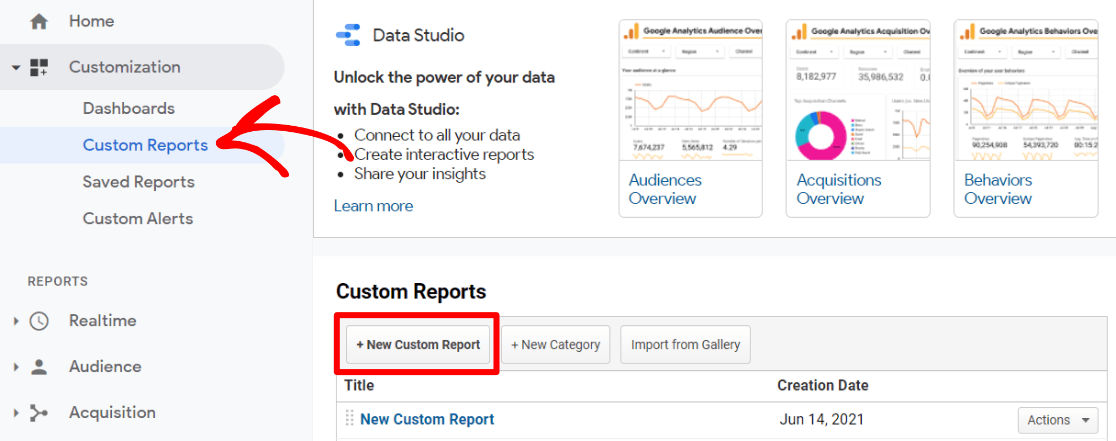Click the Custom Reports section heading
Image resolution: width=1116 pixels, height=441 pixels.
pyautogui.click(x=411, y=292)
